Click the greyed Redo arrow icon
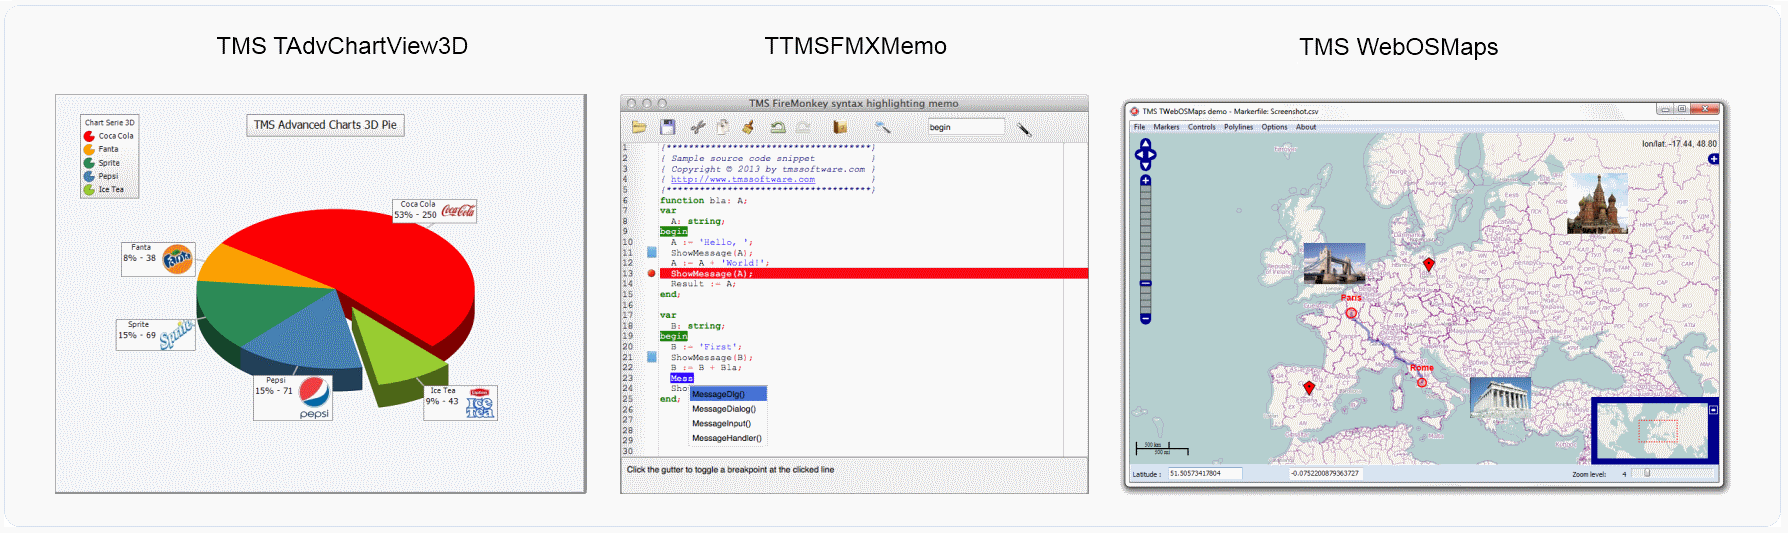The image size is (1788, 533). (x=803, y=127)
